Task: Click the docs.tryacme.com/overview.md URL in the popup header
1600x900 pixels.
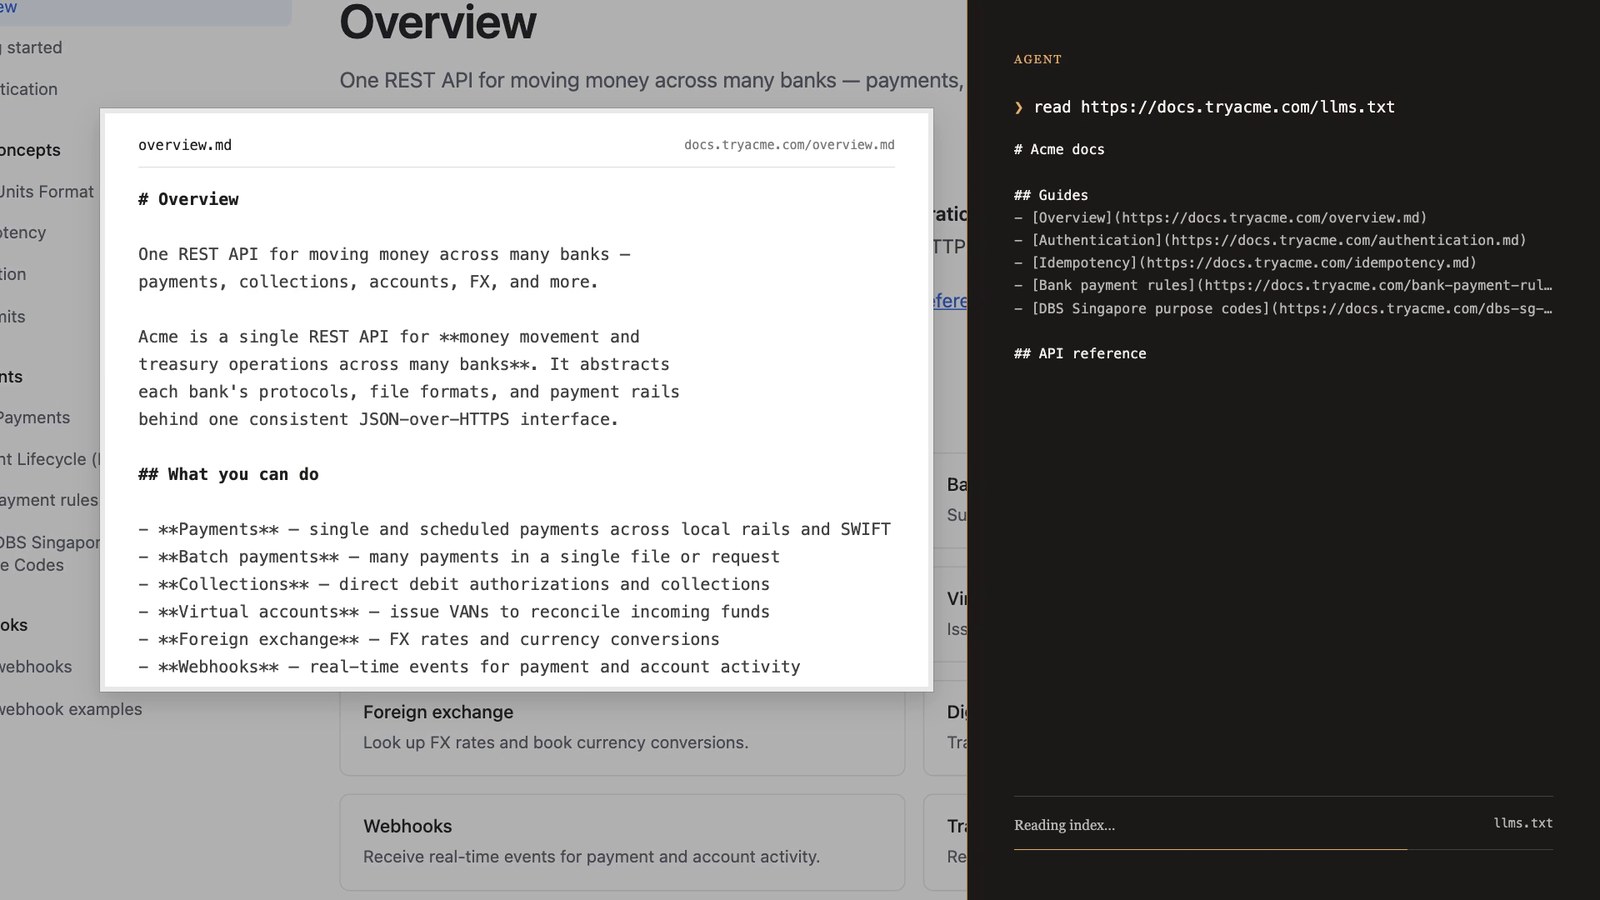Action: [x=789, y=145]
